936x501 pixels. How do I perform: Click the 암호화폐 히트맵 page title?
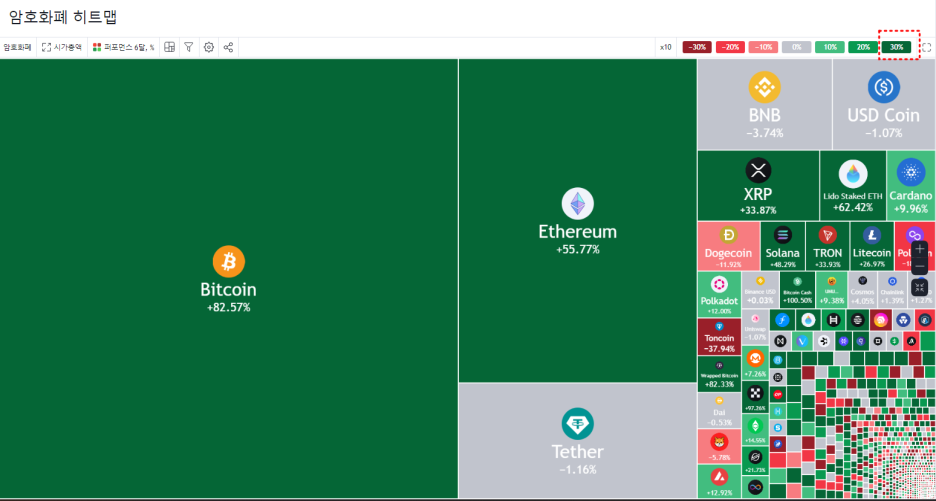pos(63,17)
